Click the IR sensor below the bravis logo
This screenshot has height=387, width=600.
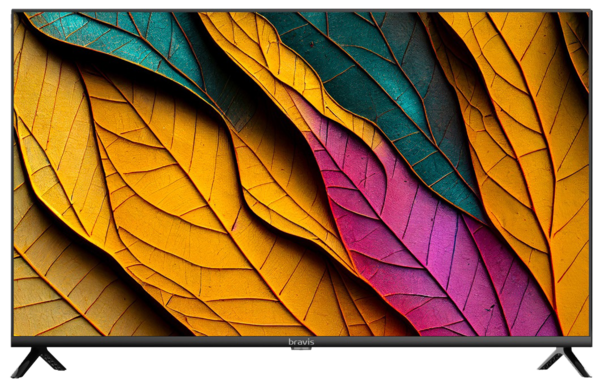(x=301, y=348)
